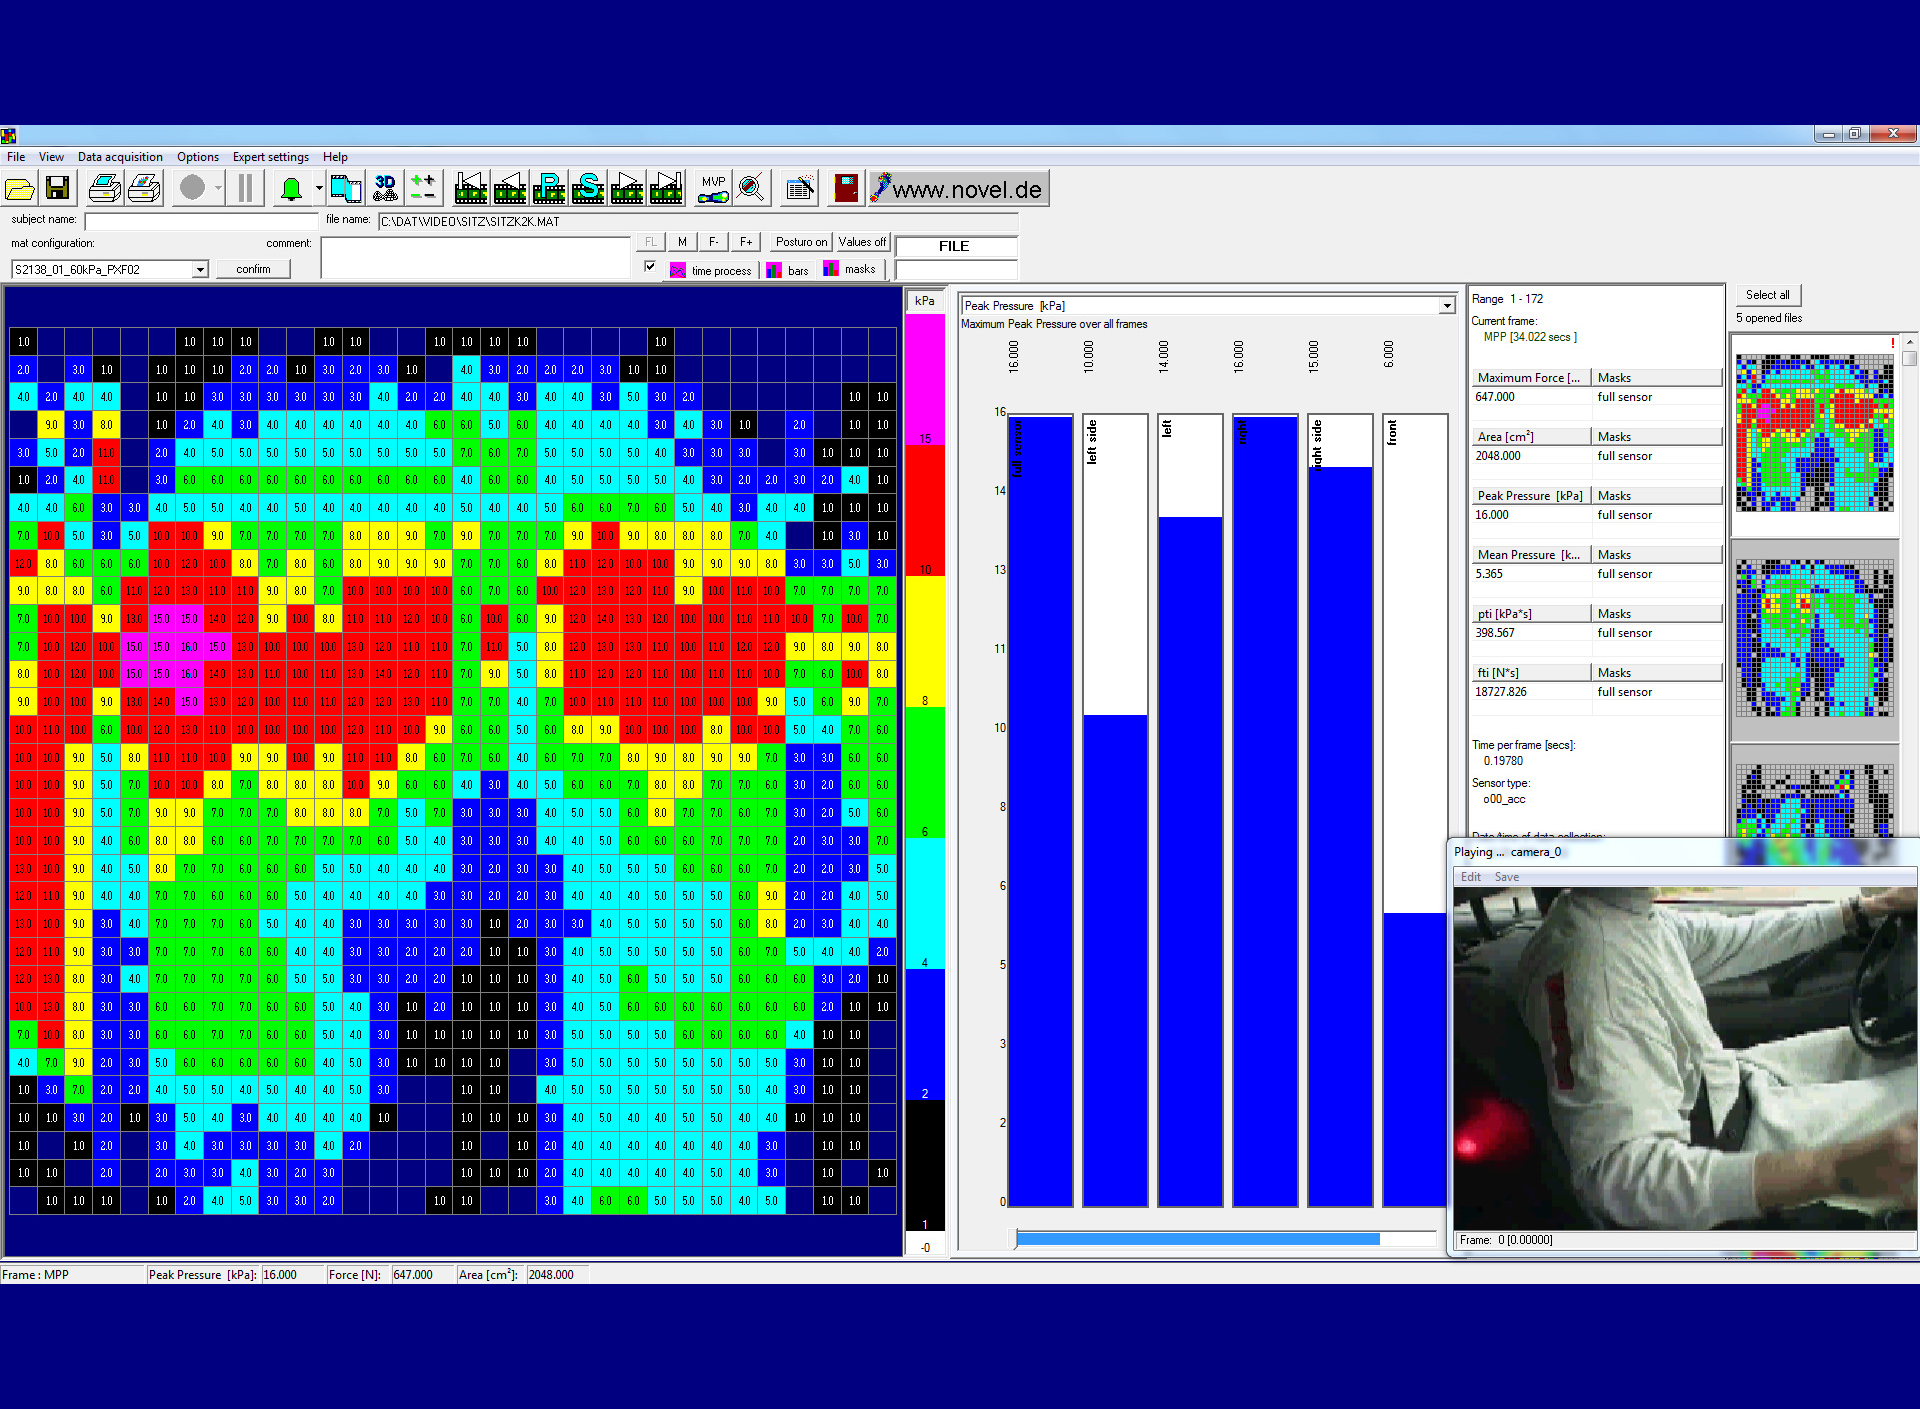Image resolution: width=1920 pixels, height=1409 pixels.
Task: Start recording with the gray record button
Action: (x=193, y=188)
